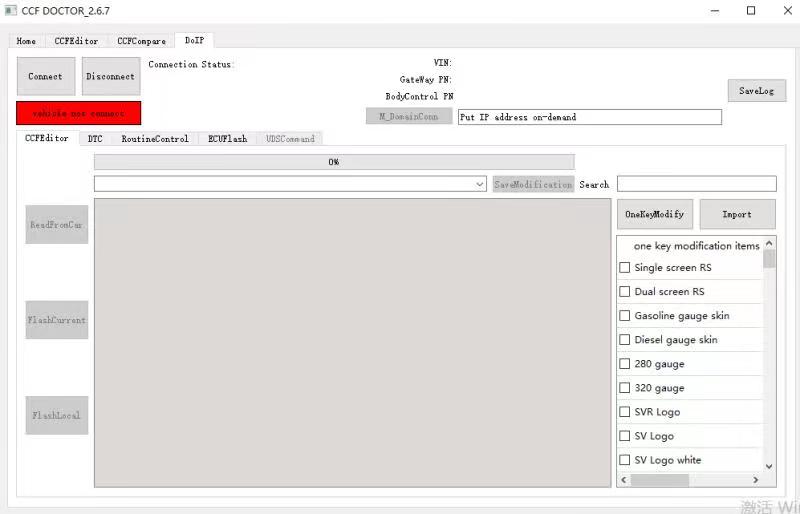Enable the SVR Logo checkbox
Viewport: 800px width, 514px height.
click(x=625, y=412)
